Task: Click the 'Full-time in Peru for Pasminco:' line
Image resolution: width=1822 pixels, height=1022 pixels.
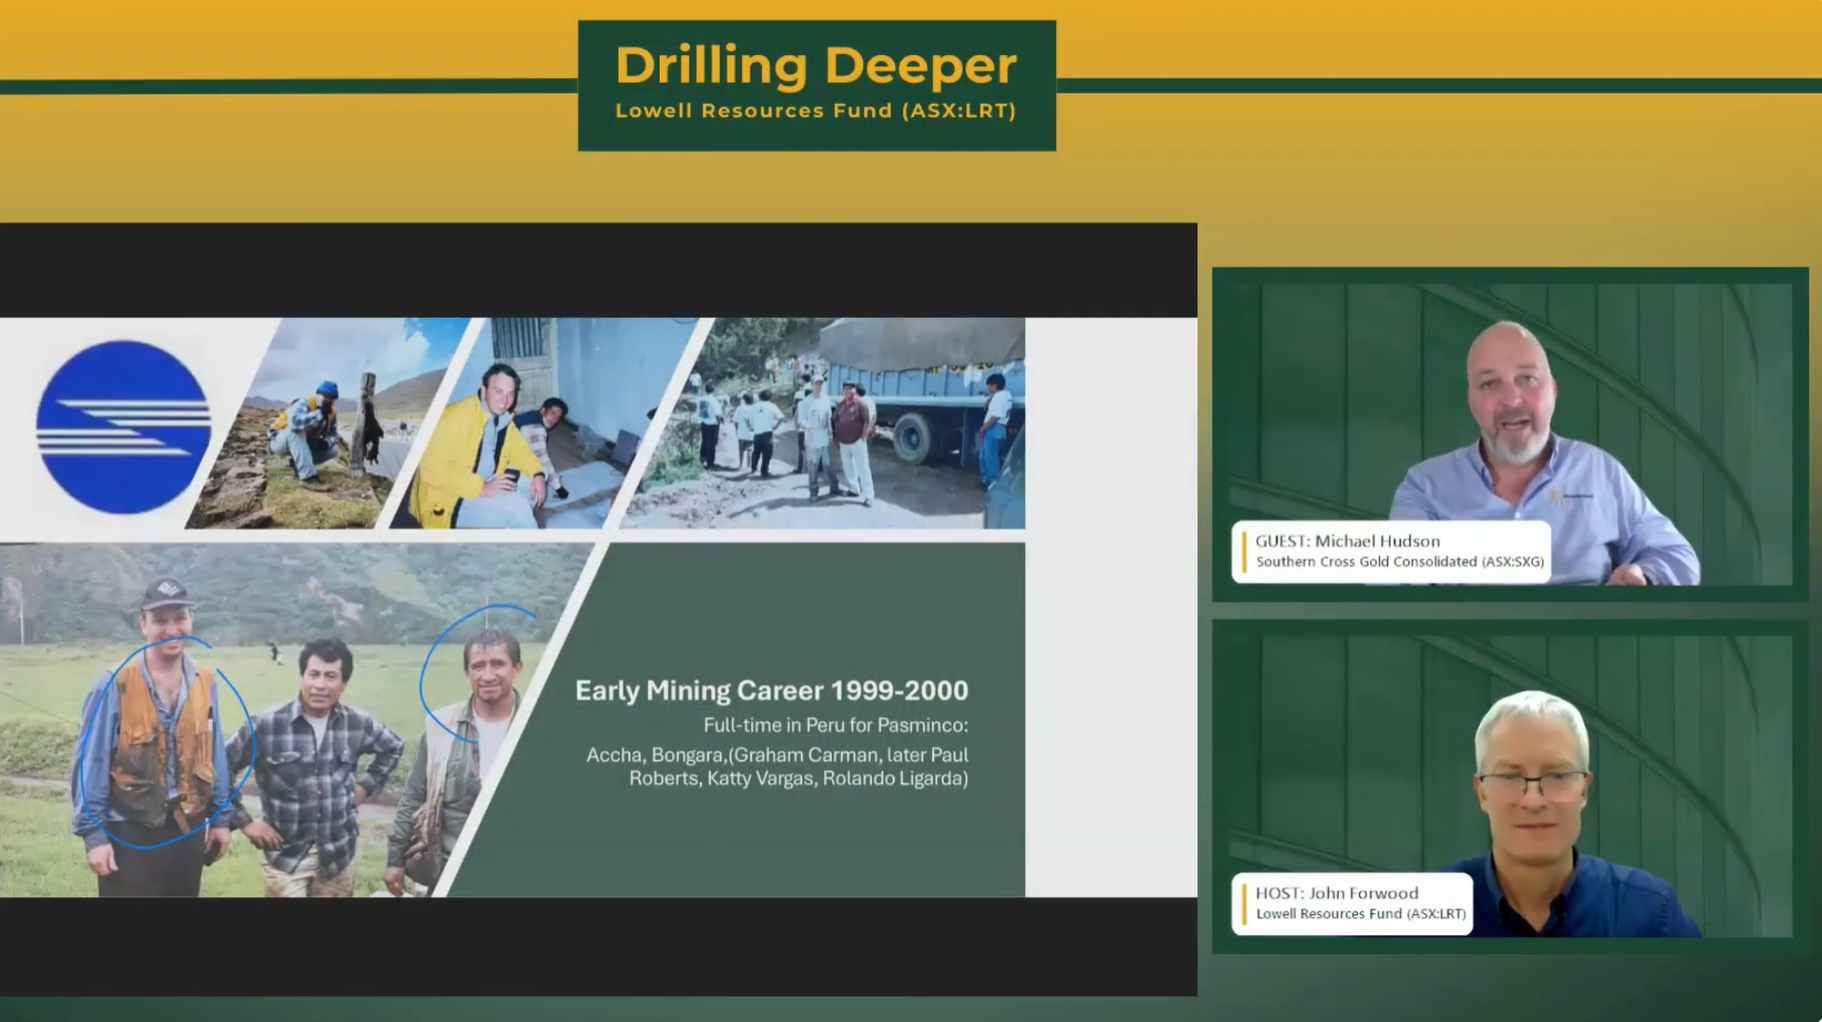Action: tap(835, 725)
